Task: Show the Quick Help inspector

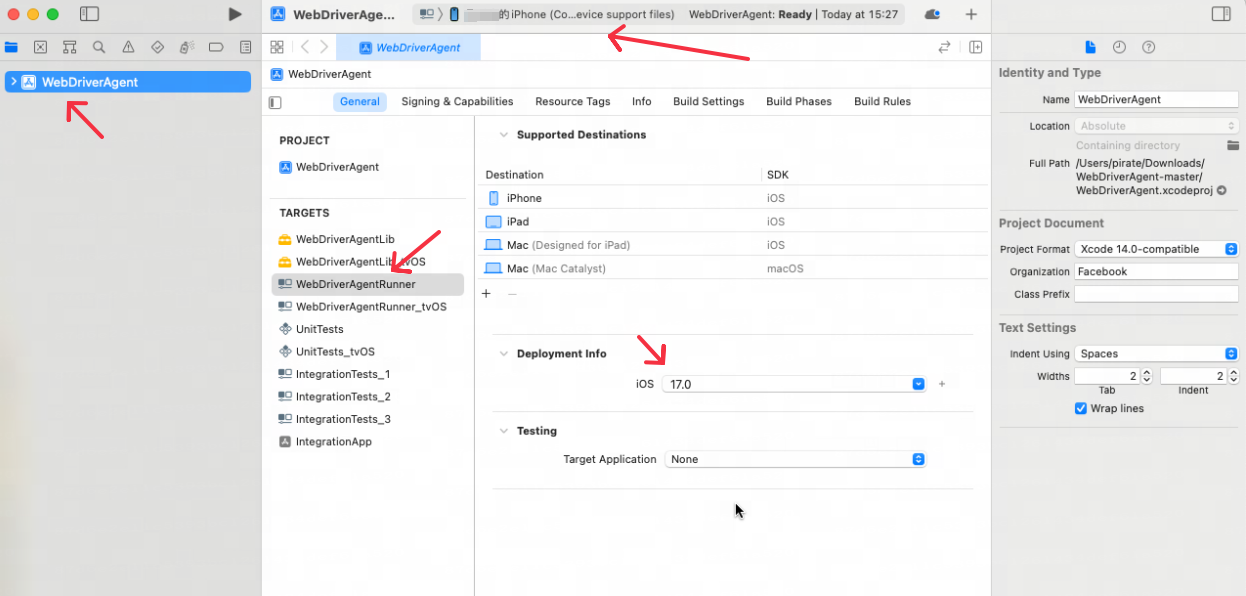Action: click(x=1148, y=47)
